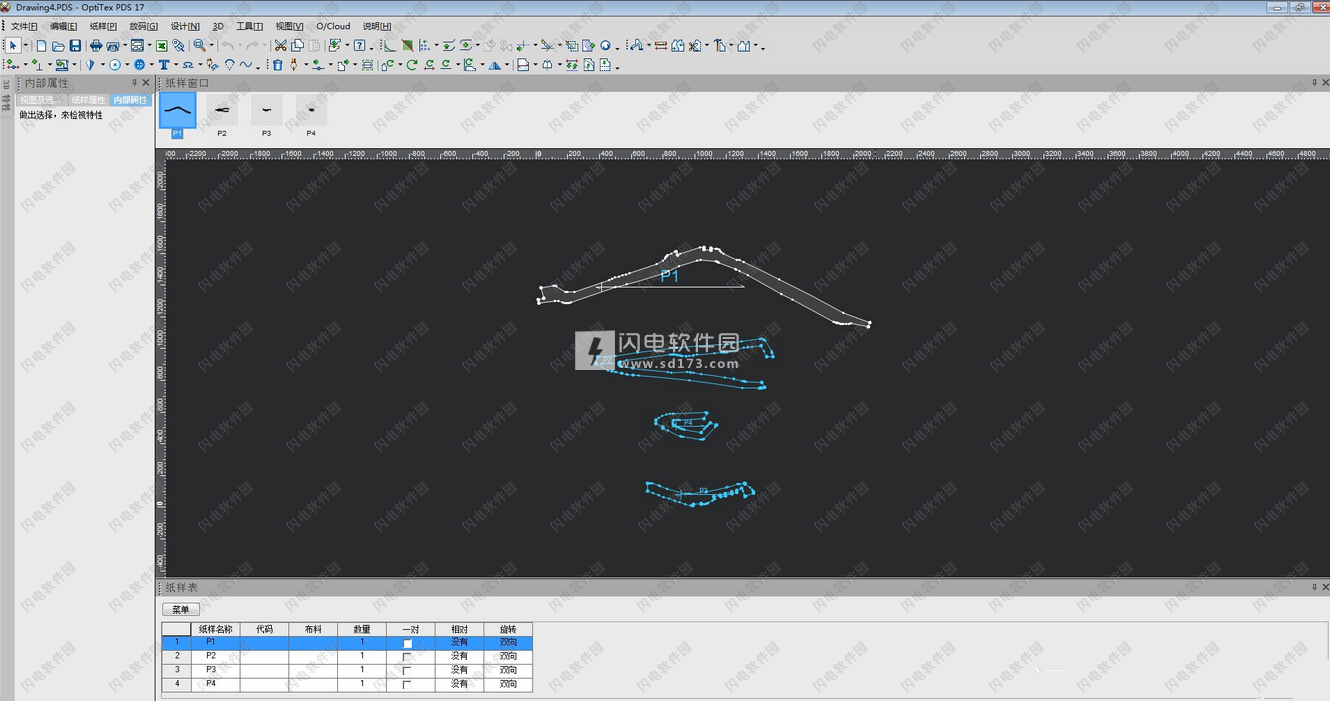Image resolution: width=1330 pixels, height=701 pixels.
Task: Open the 文件[F] menu
Action: tap(24, 26)
